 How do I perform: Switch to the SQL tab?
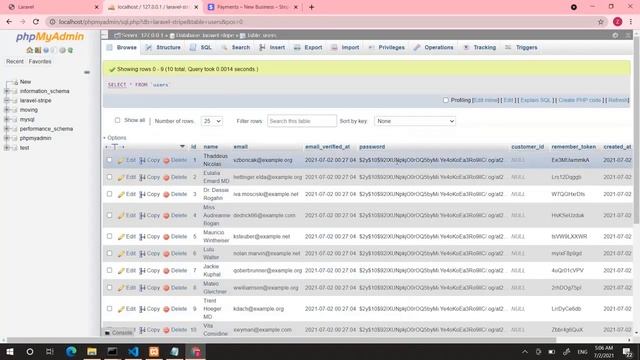[201, 48]
